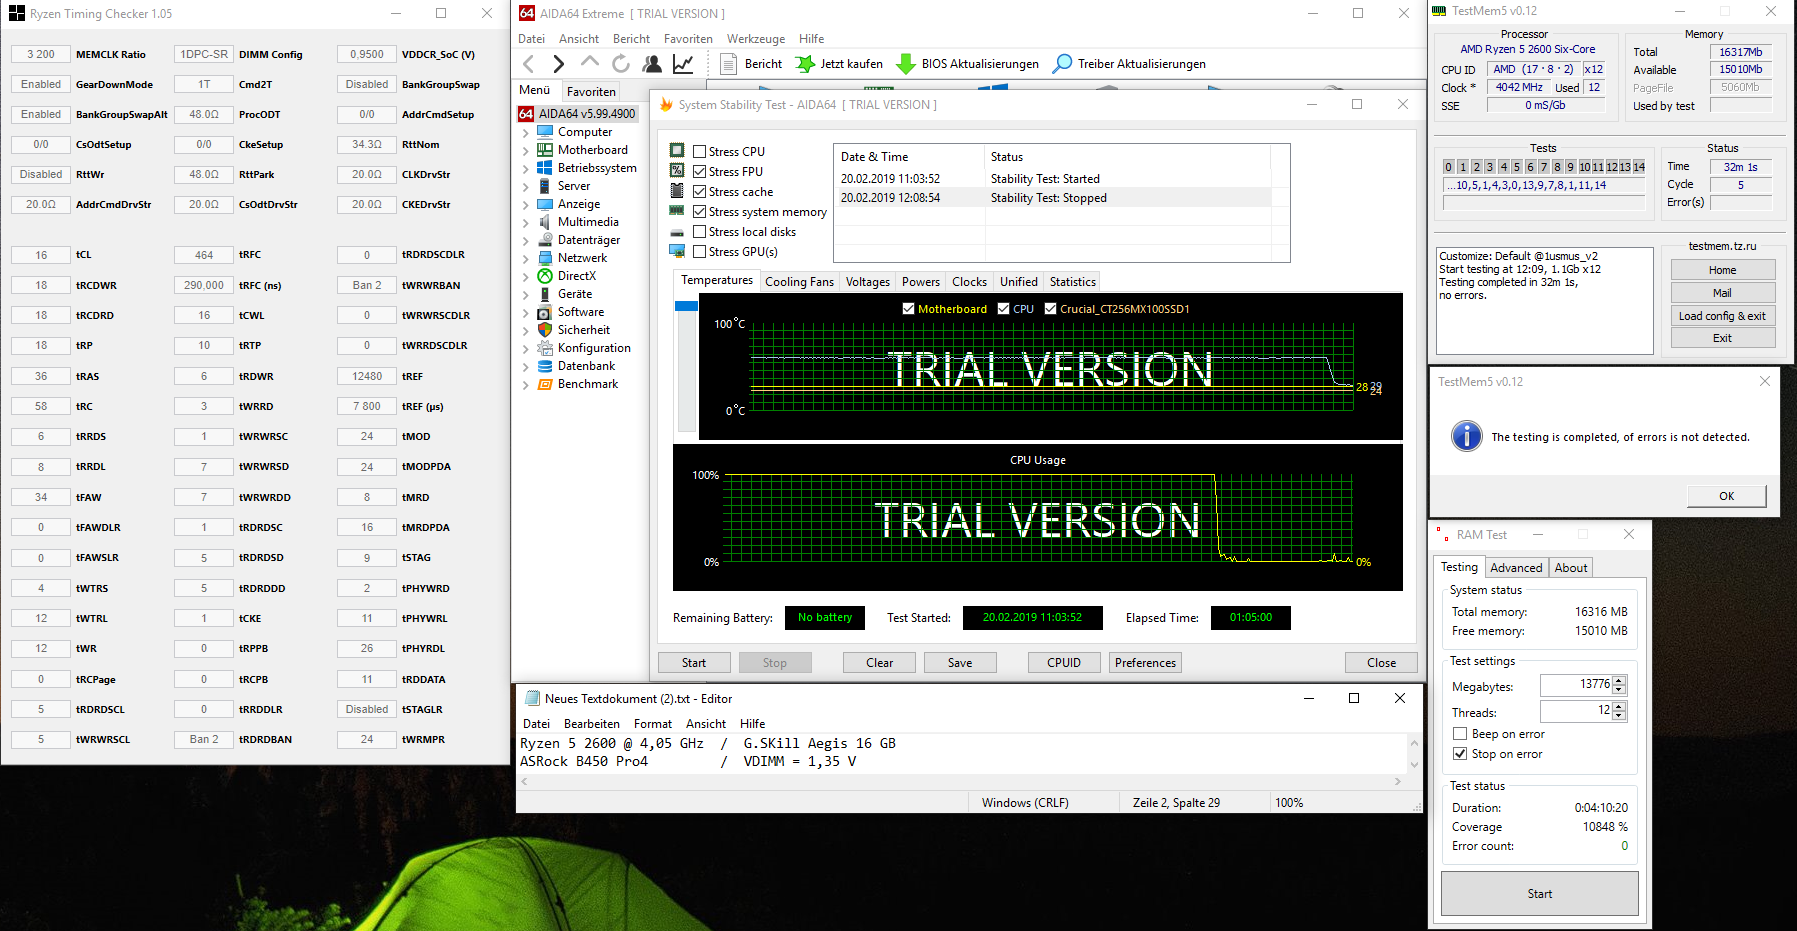
Task: Open the Advanced tab in RAM Test
Action: coord(1516,568)
